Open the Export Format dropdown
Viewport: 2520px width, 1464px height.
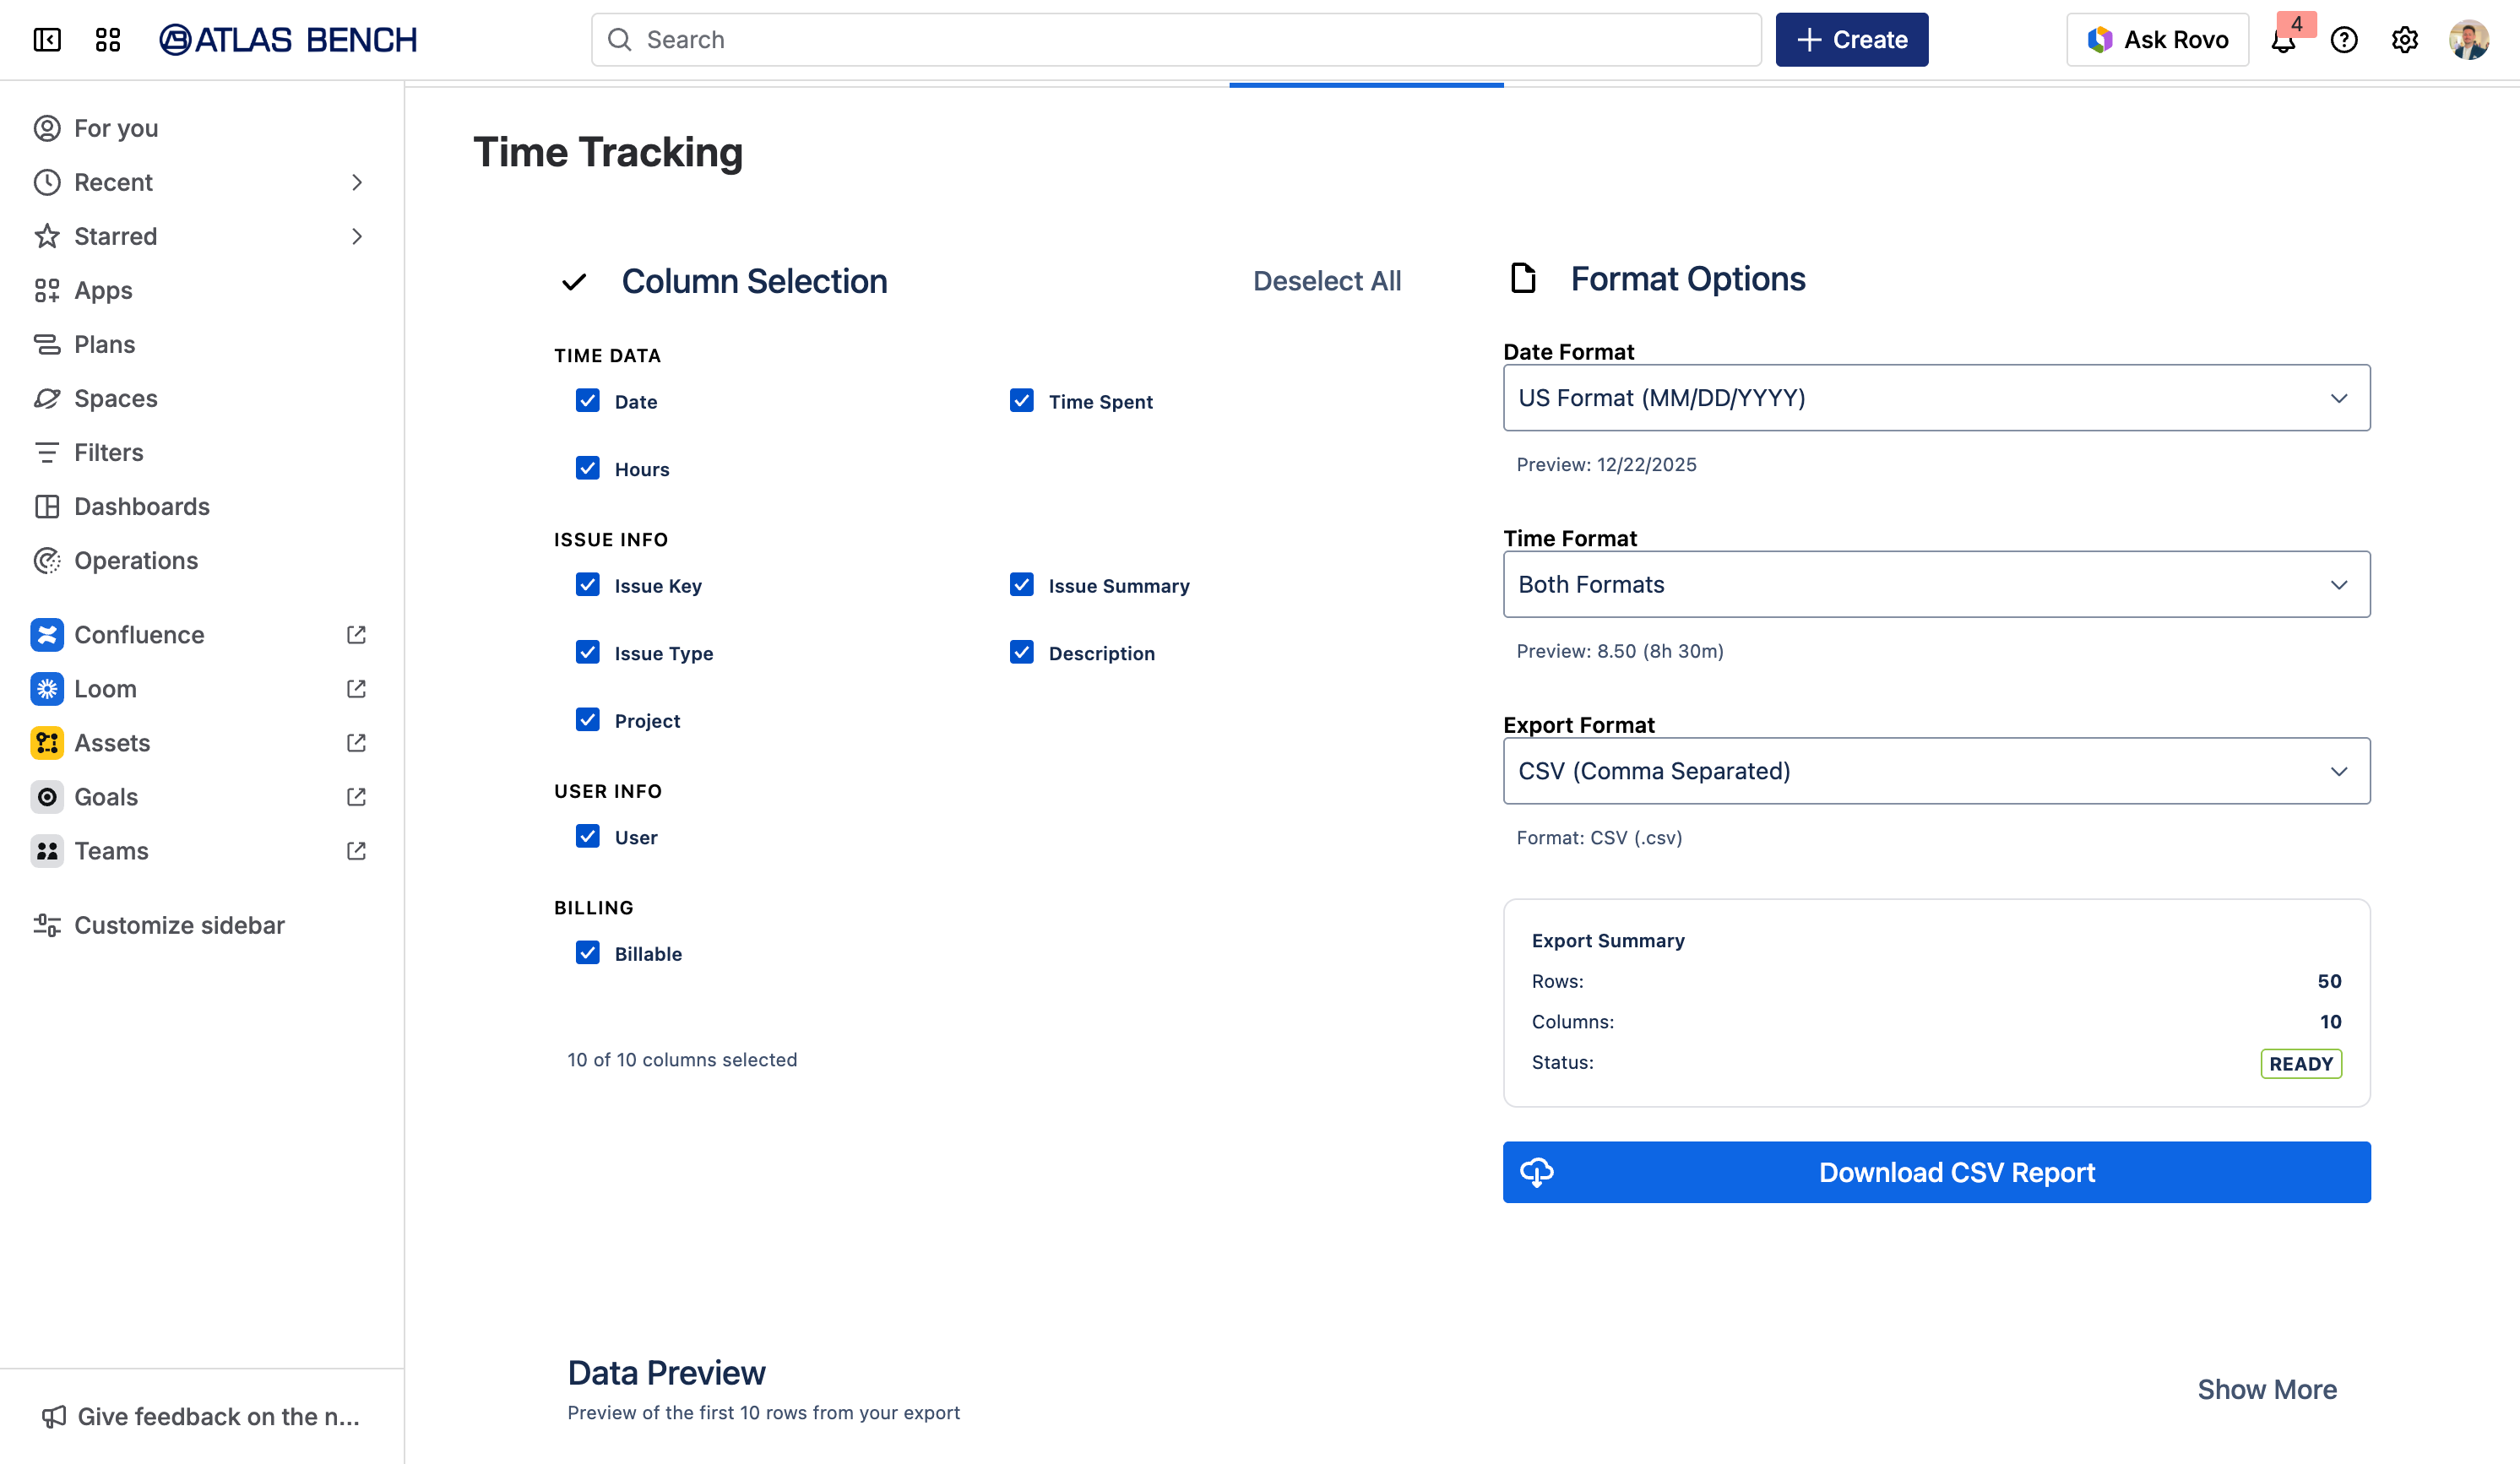1936,771
